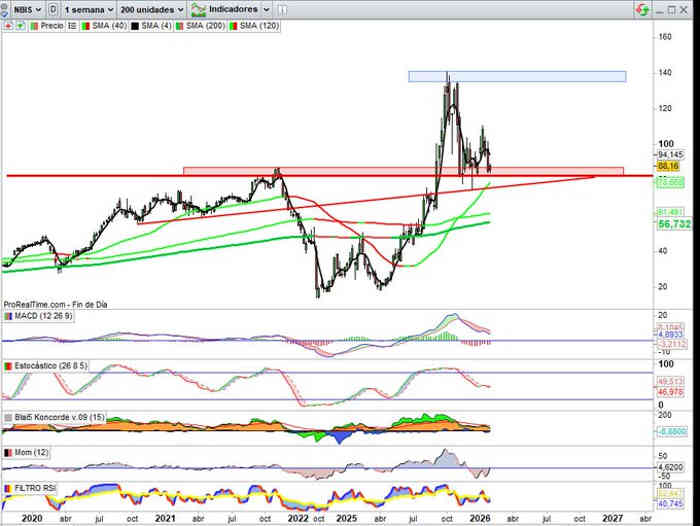This screenshot has height=526, width=700.
Task: Expand the '1 semana' timeframe dropdown
Action: pos(88,9)
